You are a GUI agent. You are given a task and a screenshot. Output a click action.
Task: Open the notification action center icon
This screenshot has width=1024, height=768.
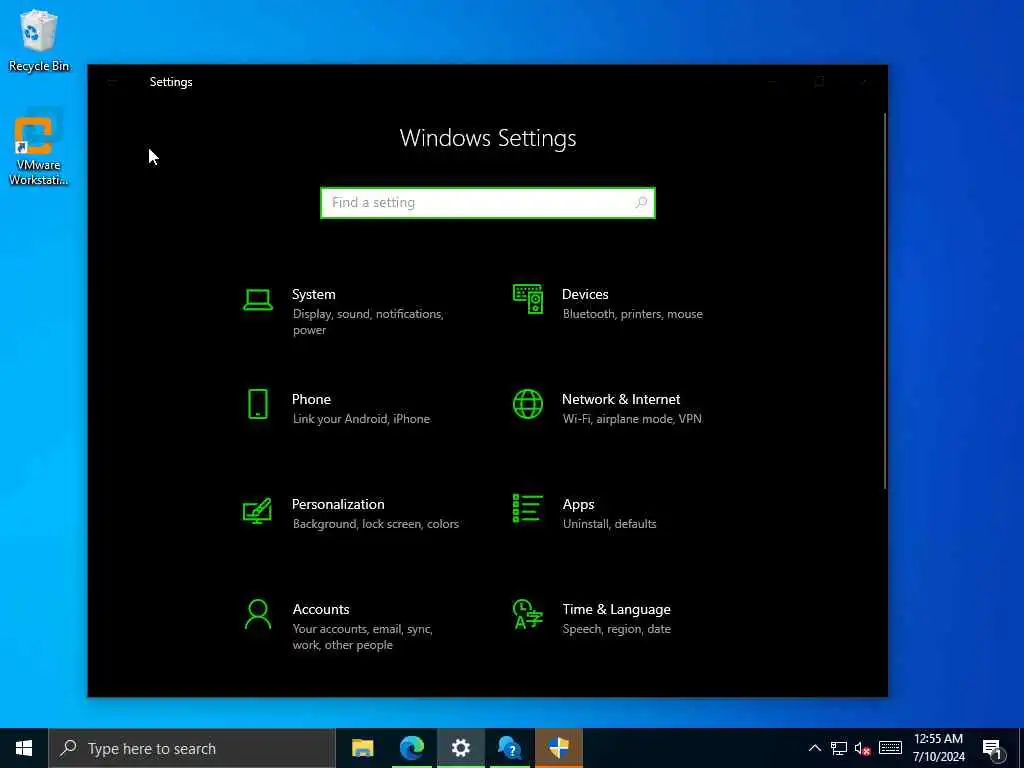click(x=993, y=750)
